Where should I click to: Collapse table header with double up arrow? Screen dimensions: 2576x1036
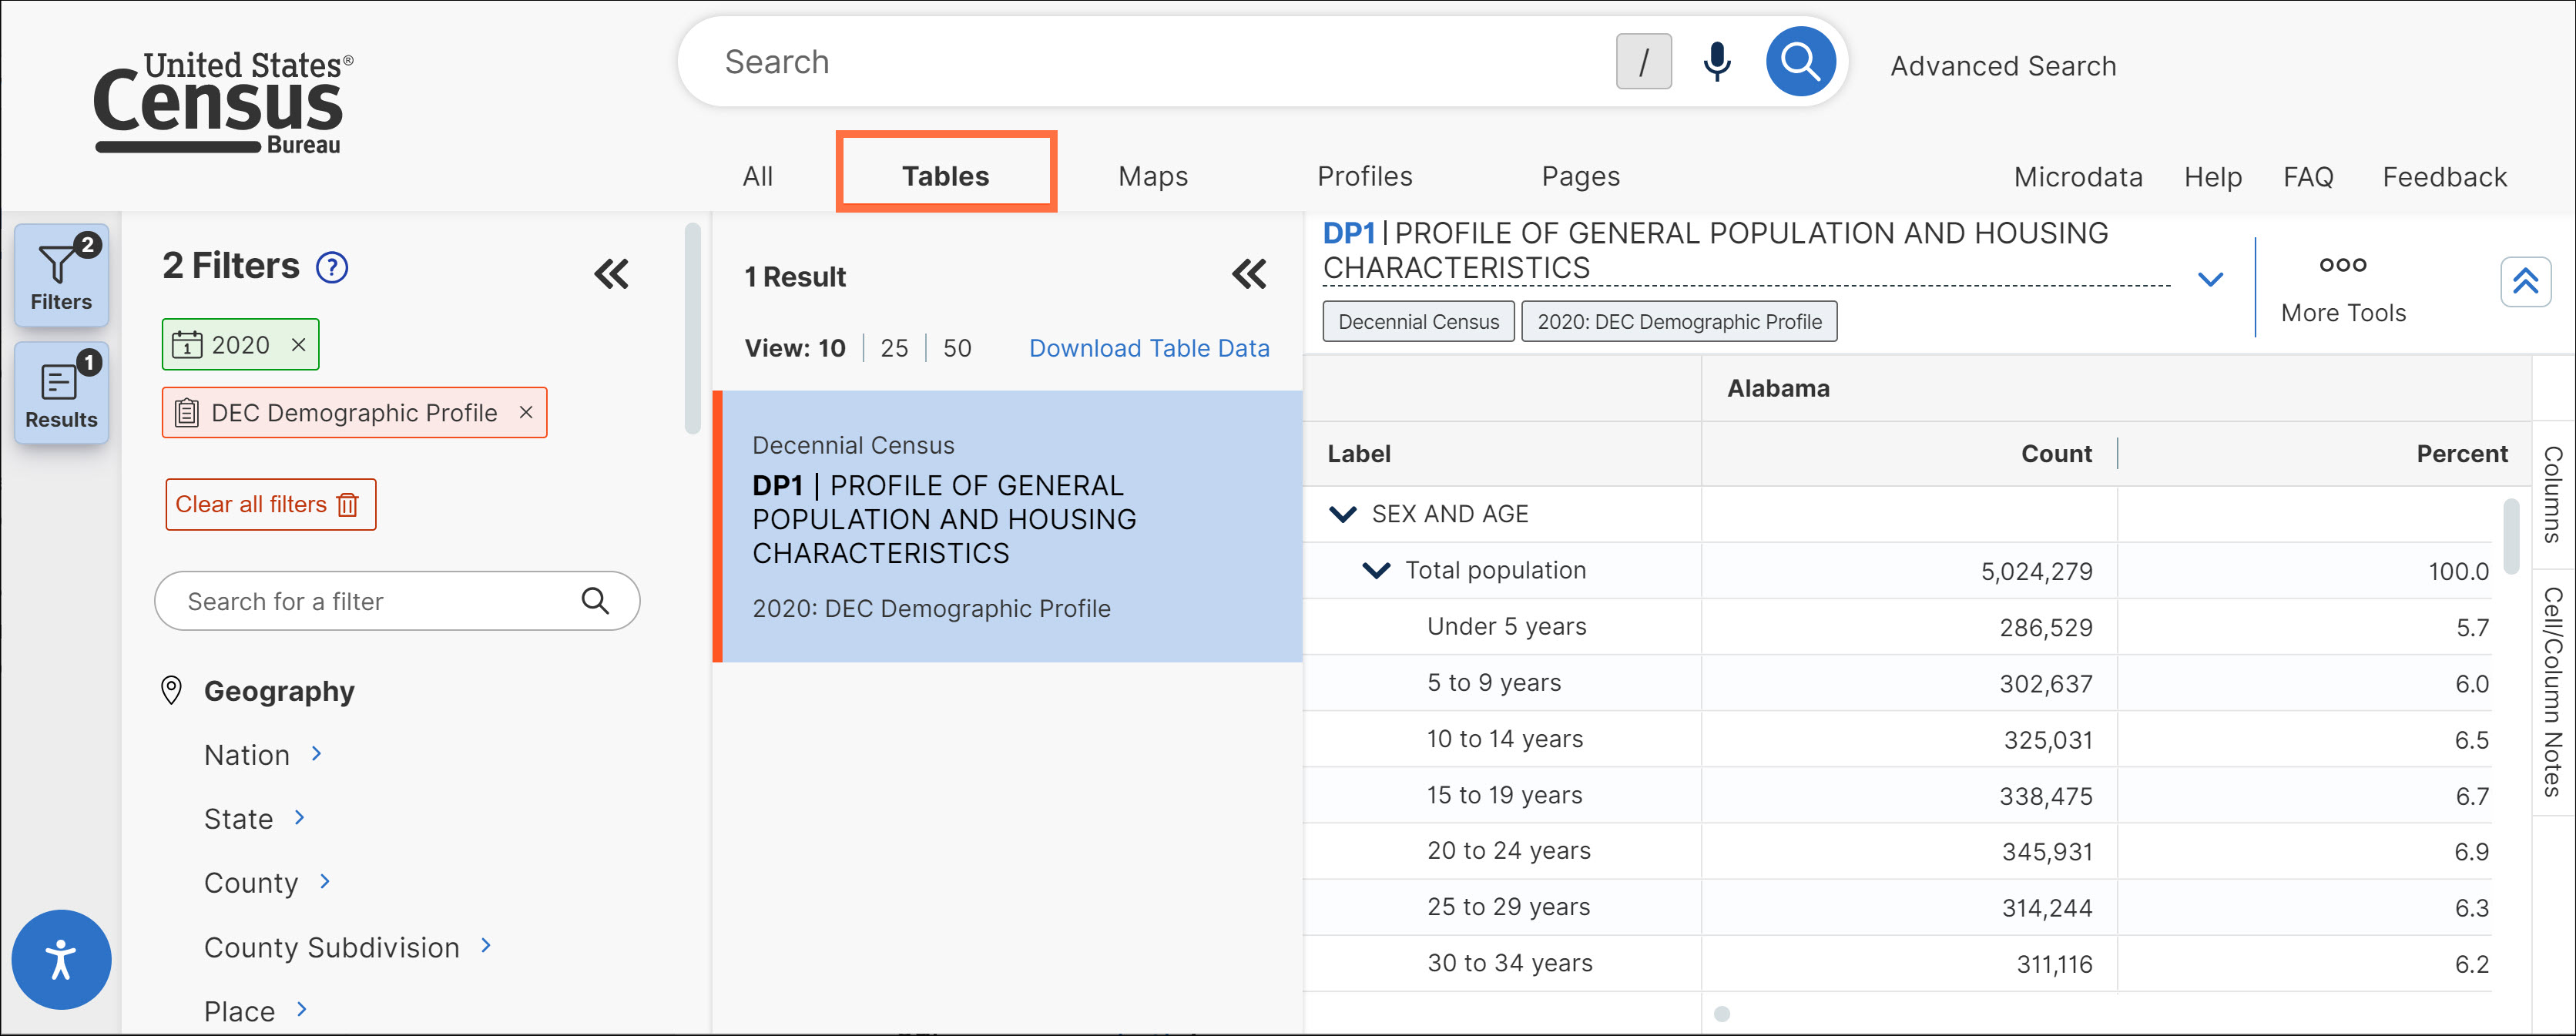coord(2525,281)
